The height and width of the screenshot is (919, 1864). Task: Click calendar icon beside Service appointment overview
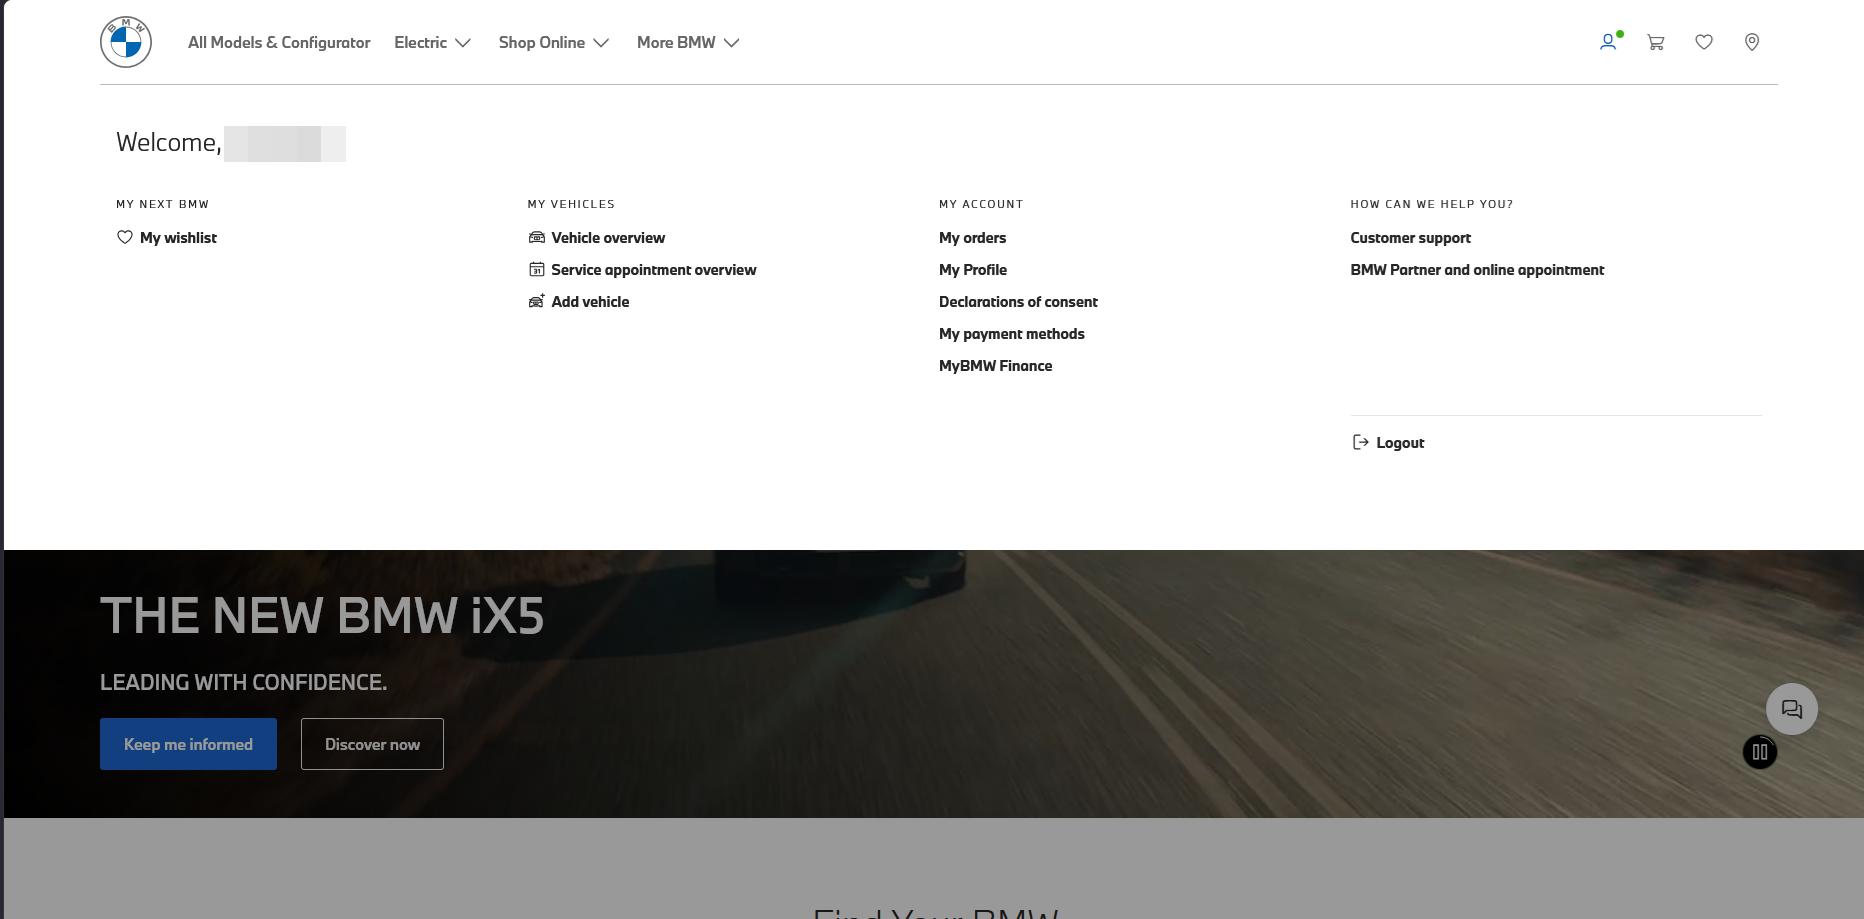pyautogui.click(x=537, y=269)
